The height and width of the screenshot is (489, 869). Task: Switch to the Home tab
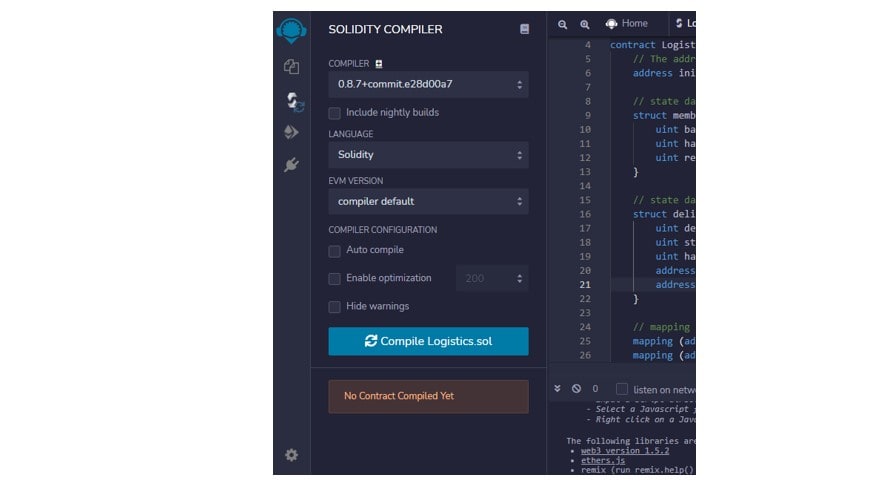[x=627, y=24]
